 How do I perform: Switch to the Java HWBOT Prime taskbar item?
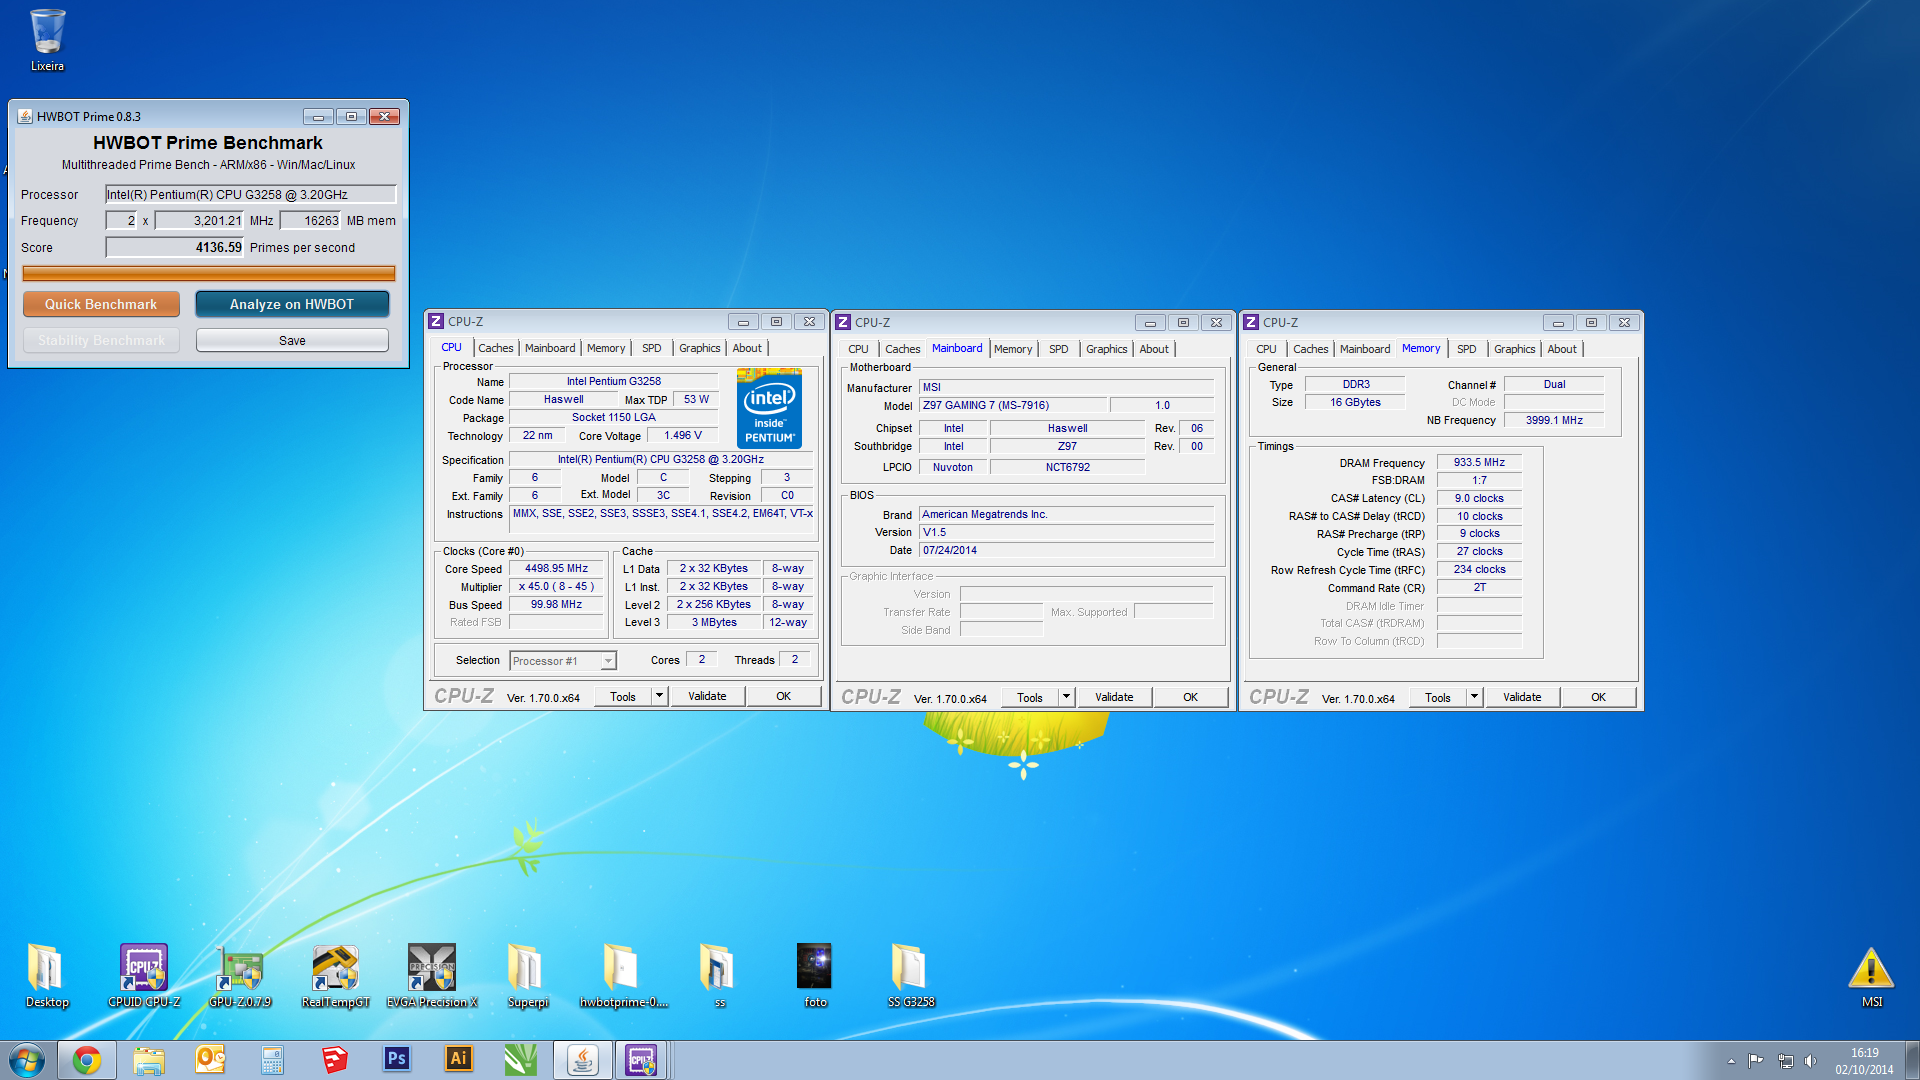(583, 1060)
